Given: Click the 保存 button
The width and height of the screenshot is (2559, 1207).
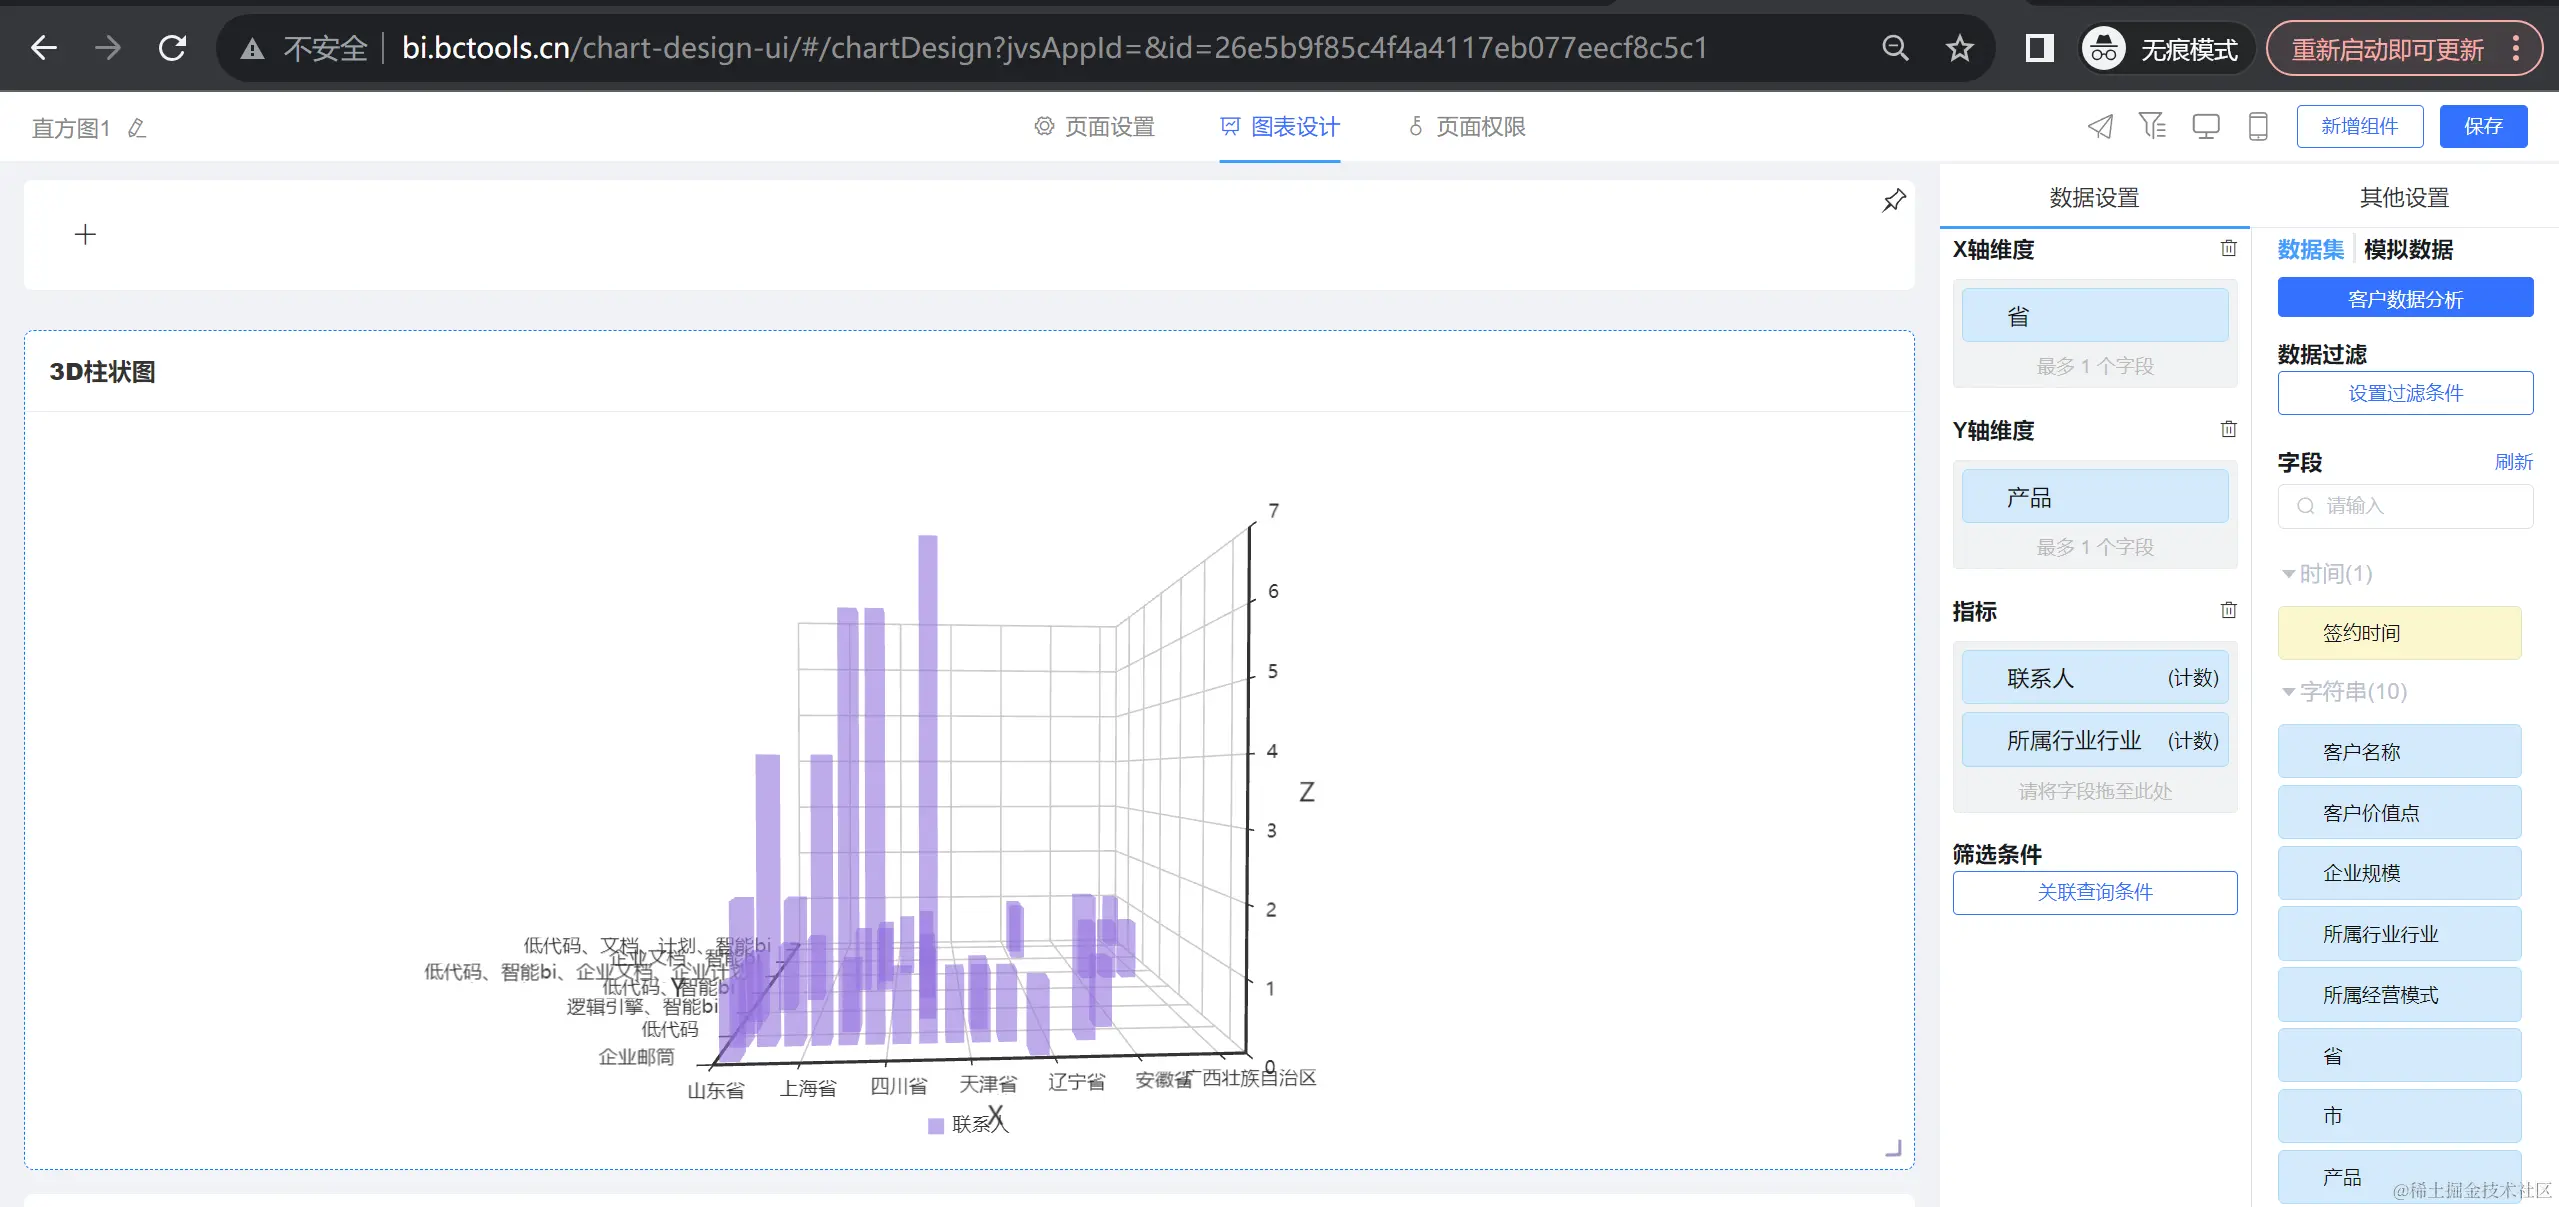Looking at the screenshot, I should tap(2482, 127).
